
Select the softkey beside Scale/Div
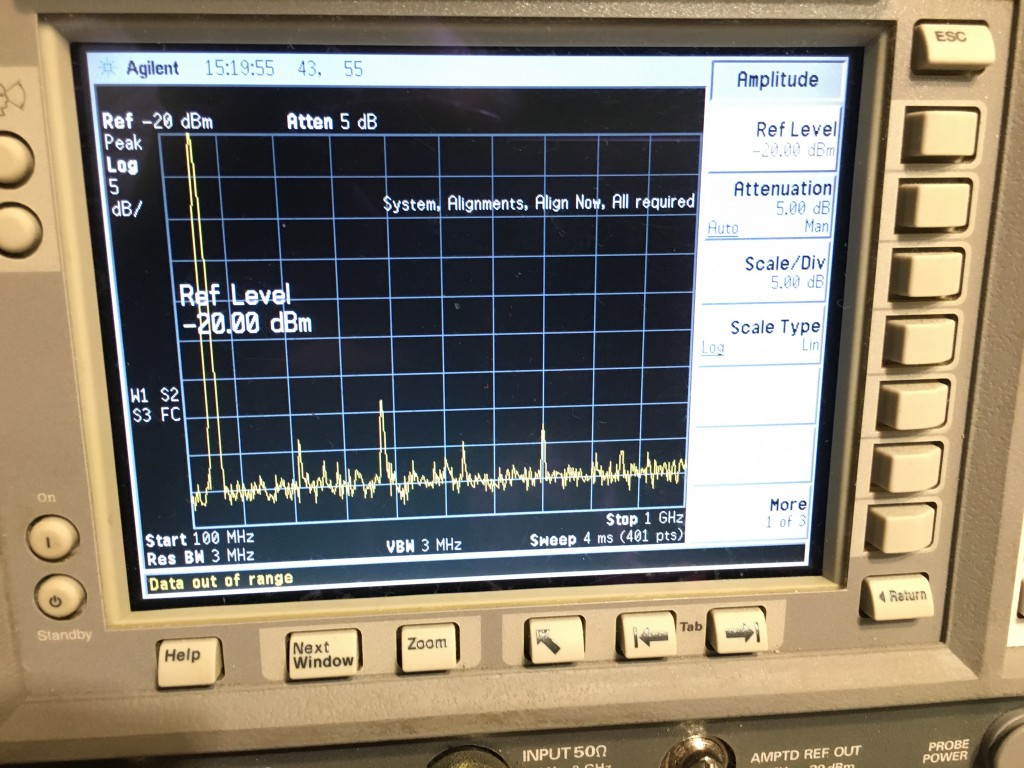tap(927, 272)
